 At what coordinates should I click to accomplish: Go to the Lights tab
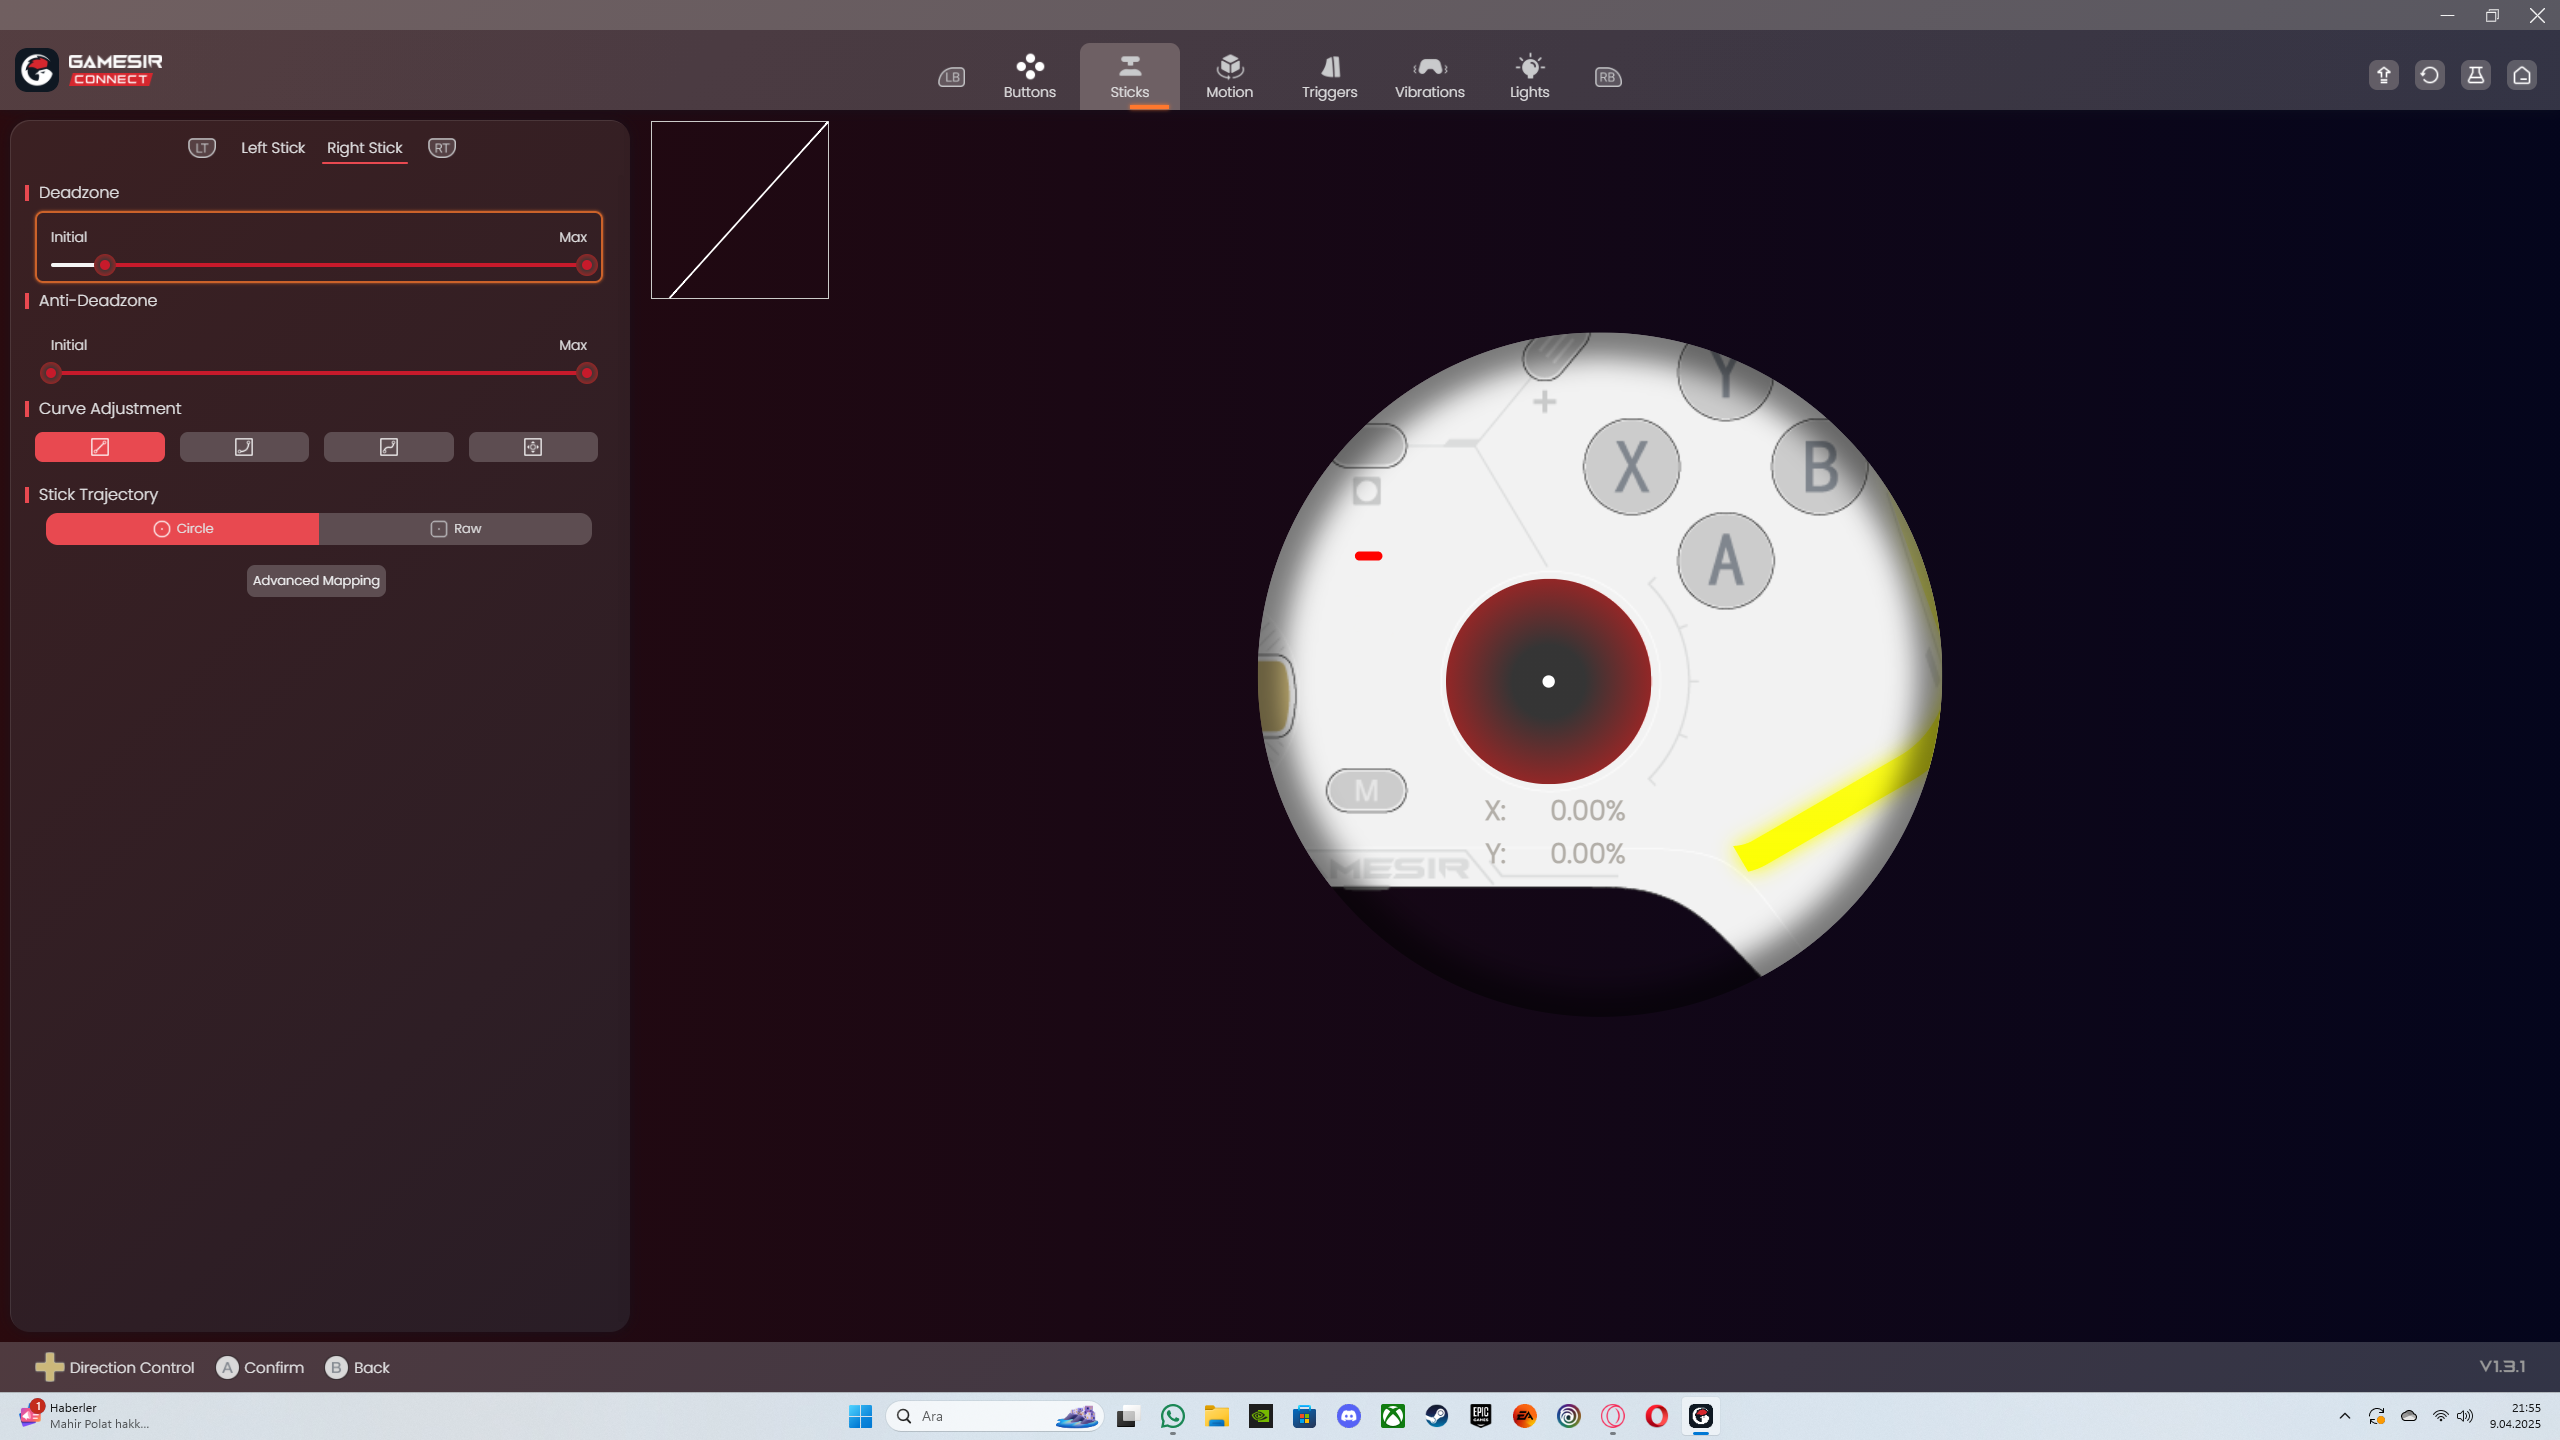click(x=1529, y=77)
